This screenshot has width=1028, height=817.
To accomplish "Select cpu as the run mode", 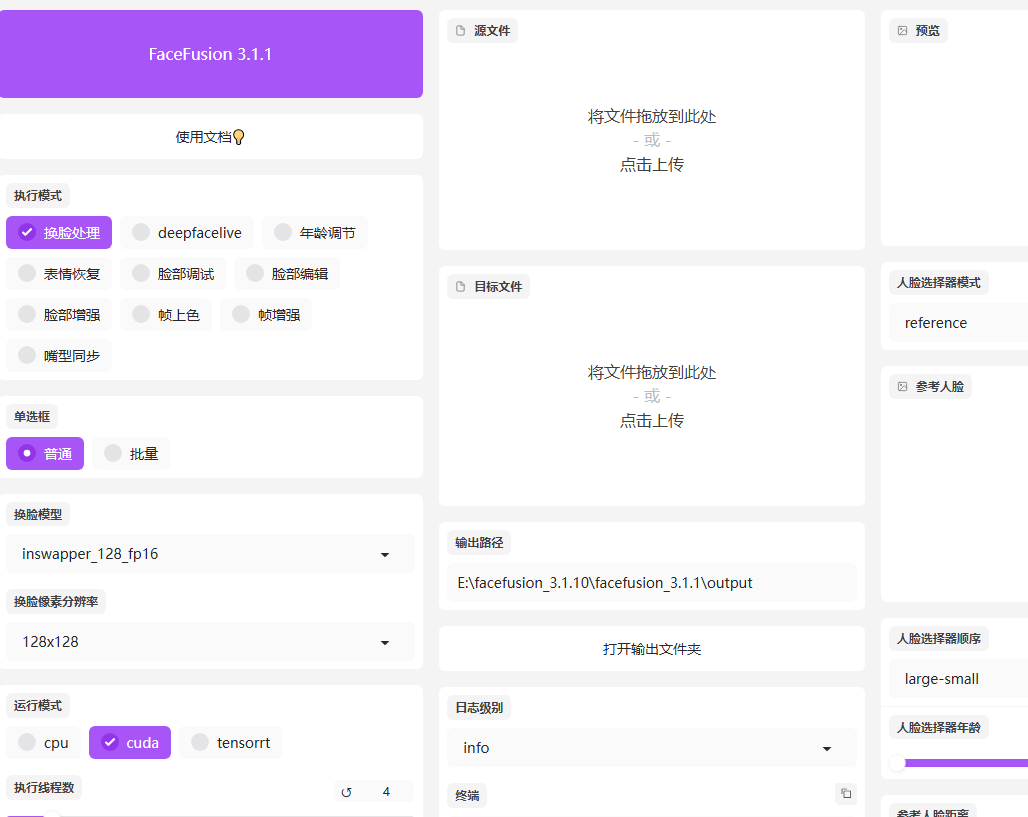I will coord(43,742).
